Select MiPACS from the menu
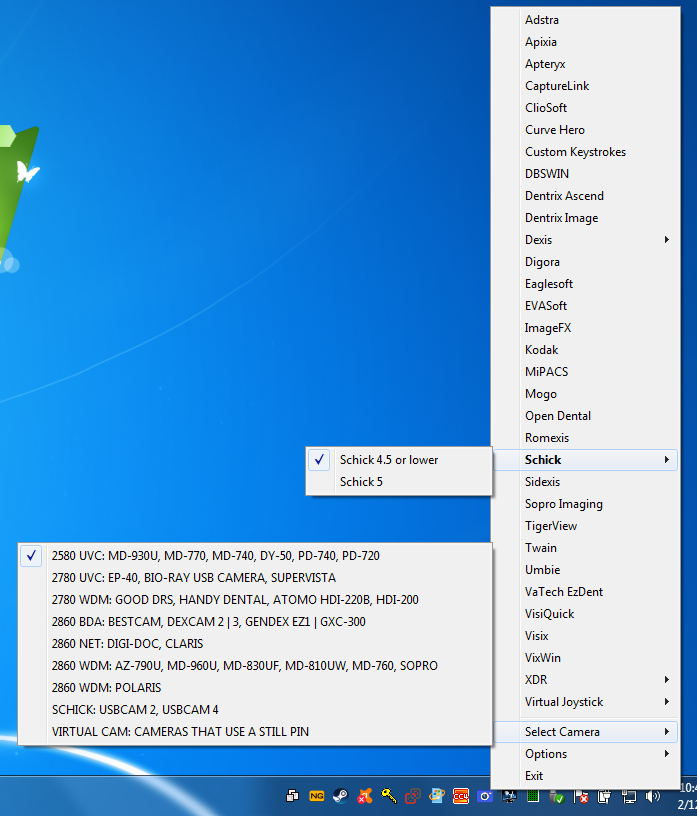Screen dimensions: 697x816 586,372
